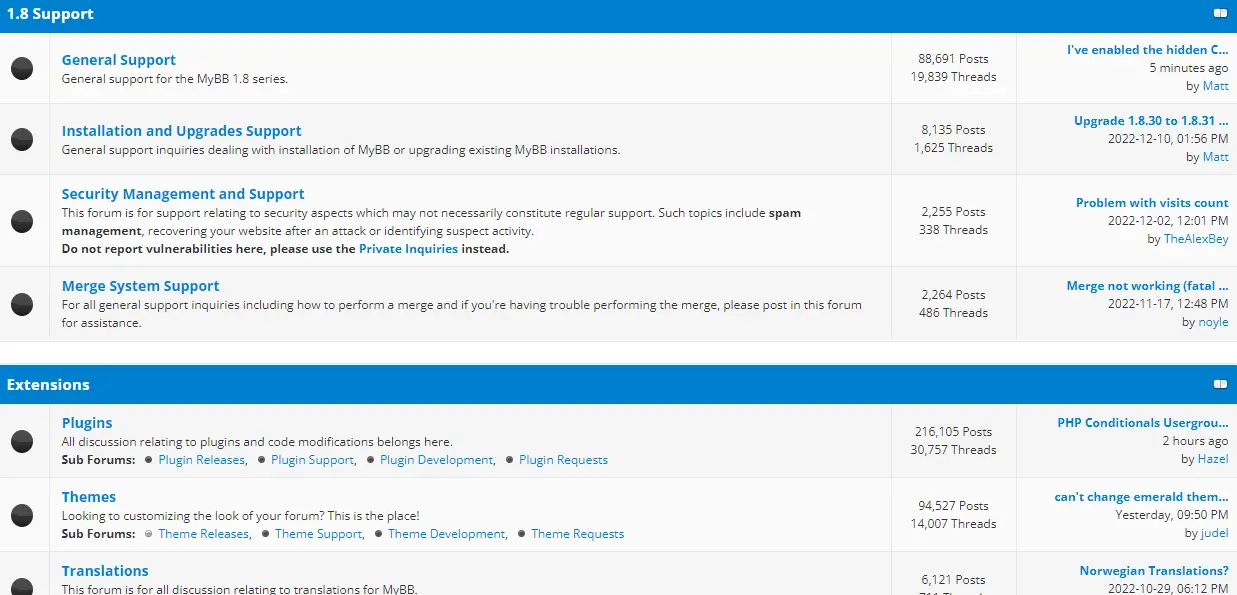Click the "338 Threads" count
This screenshot has height=595, width=1237.
pyautogui.click(x=953, y=230)
